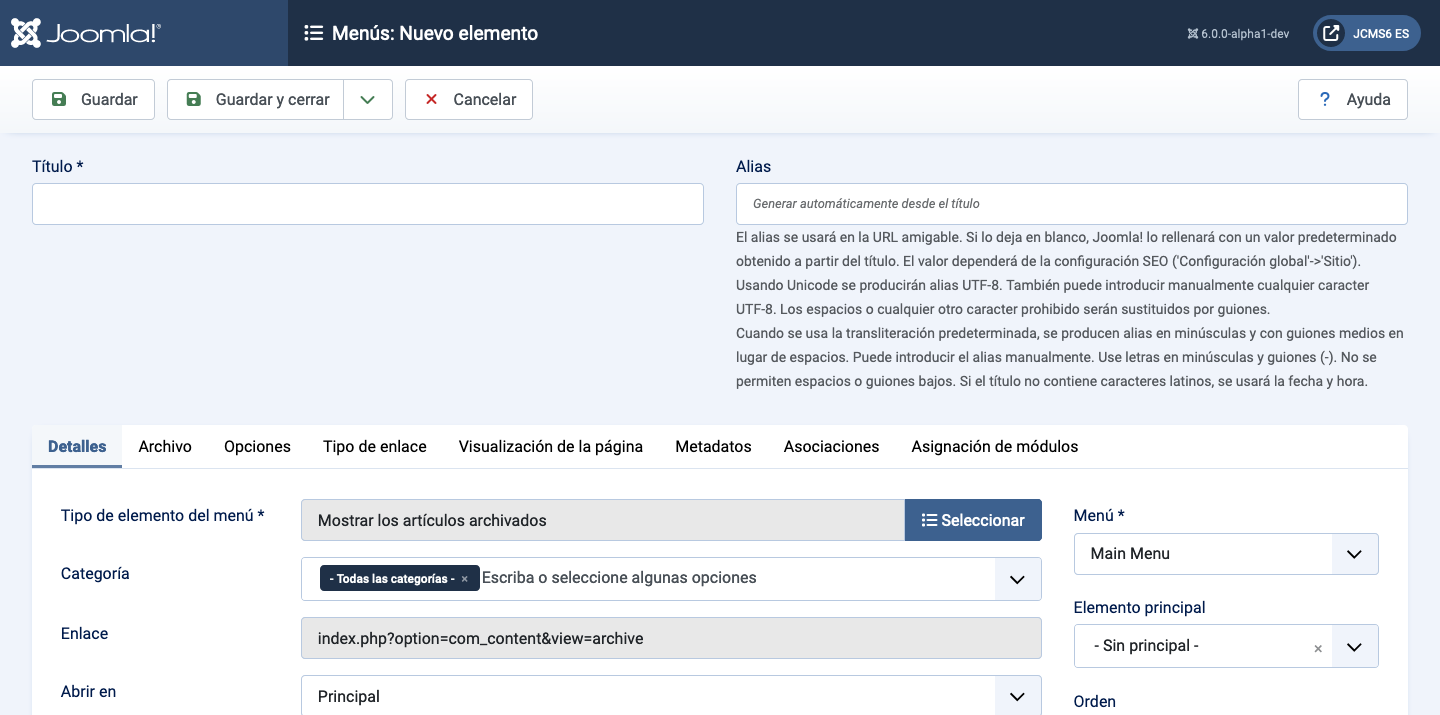Expand the Elemento principal dropdown chevron
1440x715 pixels.
tap(1355, 646)
